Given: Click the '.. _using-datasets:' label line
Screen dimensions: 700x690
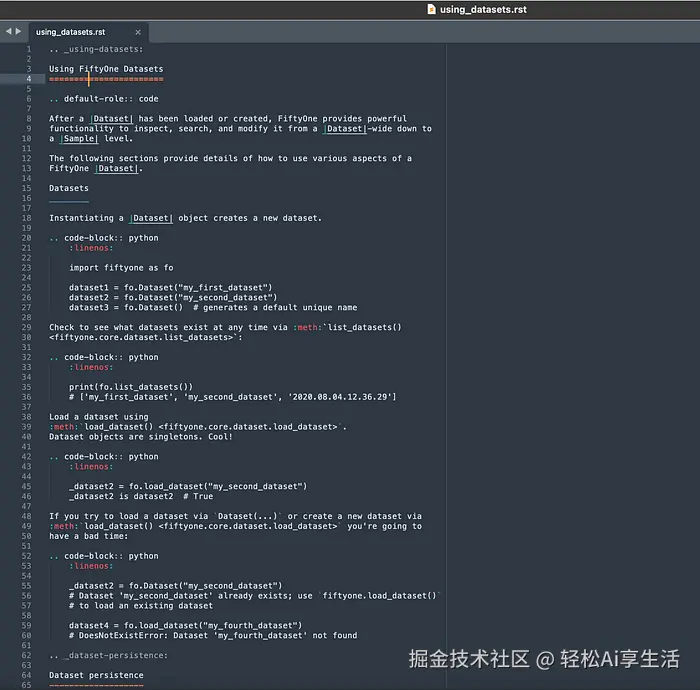Looking at the screenshot, I should tap(96, 49).
